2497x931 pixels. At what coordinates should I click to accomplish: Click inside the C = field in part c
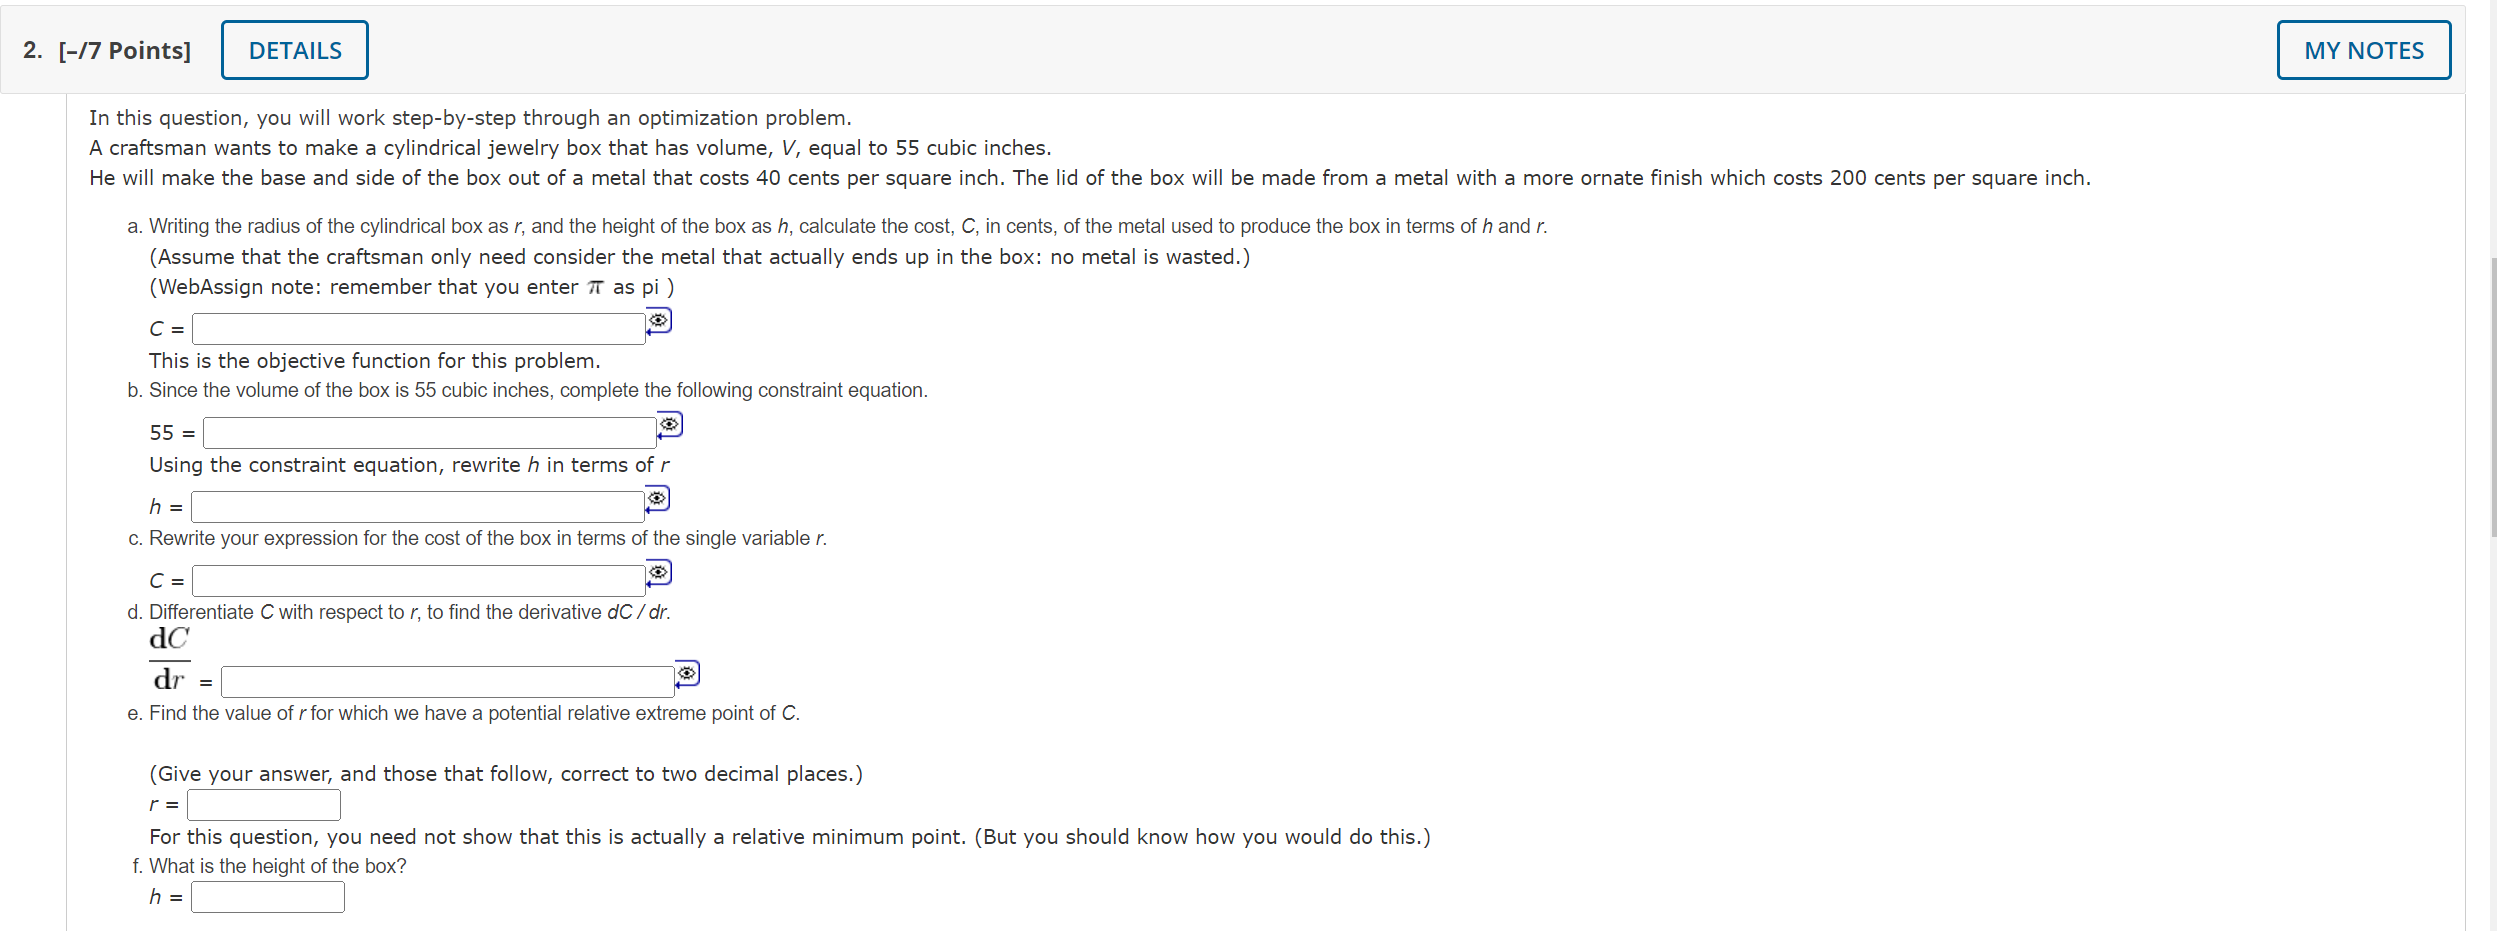418,580
